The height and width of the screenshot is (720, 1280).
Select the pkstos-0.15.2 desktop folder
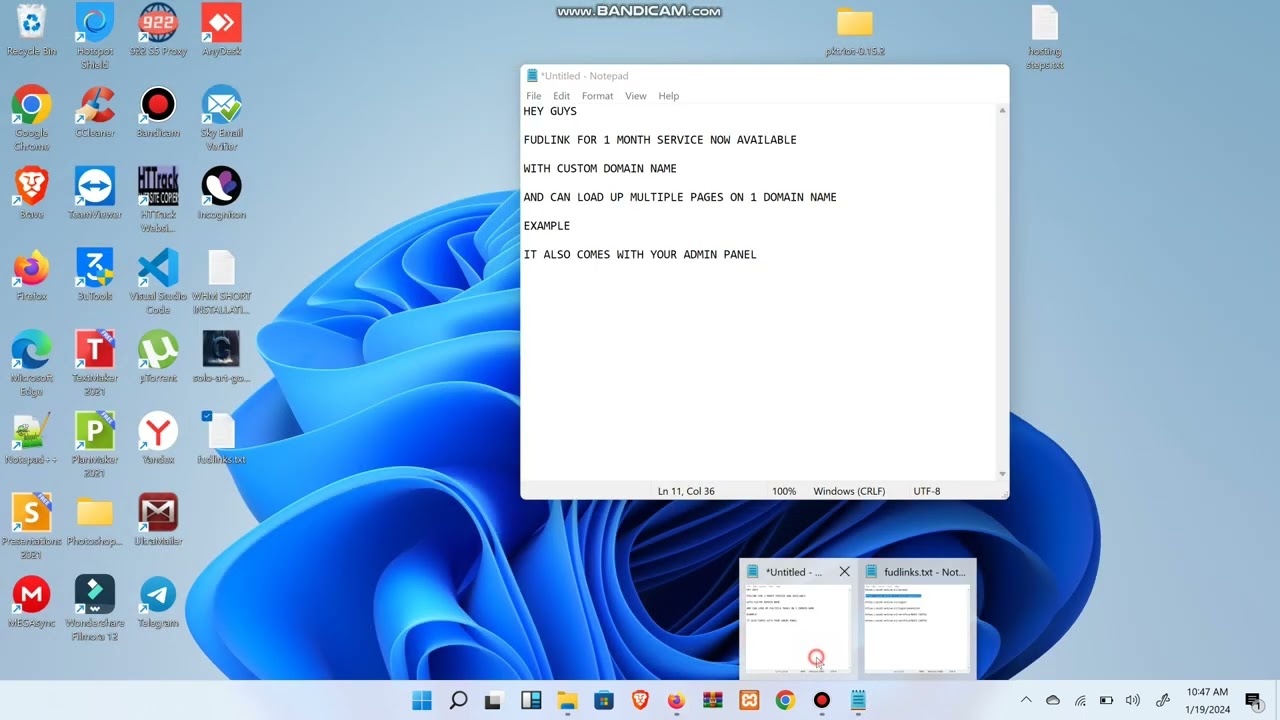pyautogui.click(x=855, y=30)
